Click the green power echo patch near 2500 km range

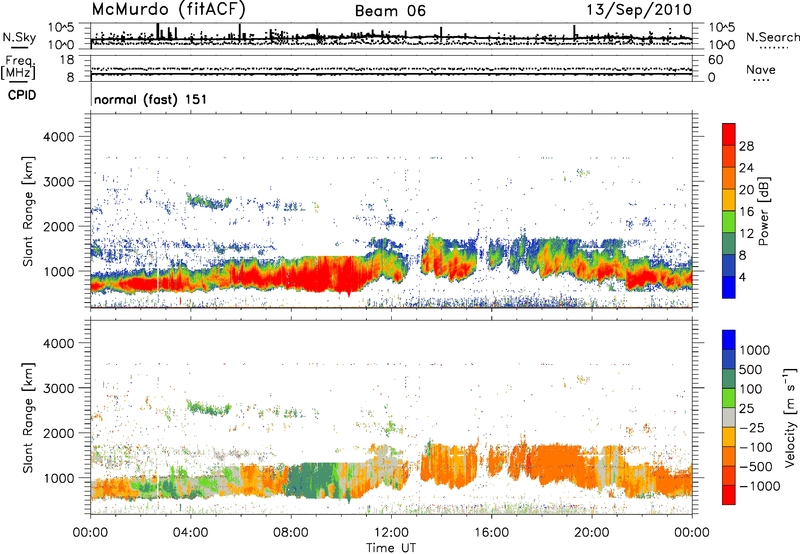click(208, 201)
